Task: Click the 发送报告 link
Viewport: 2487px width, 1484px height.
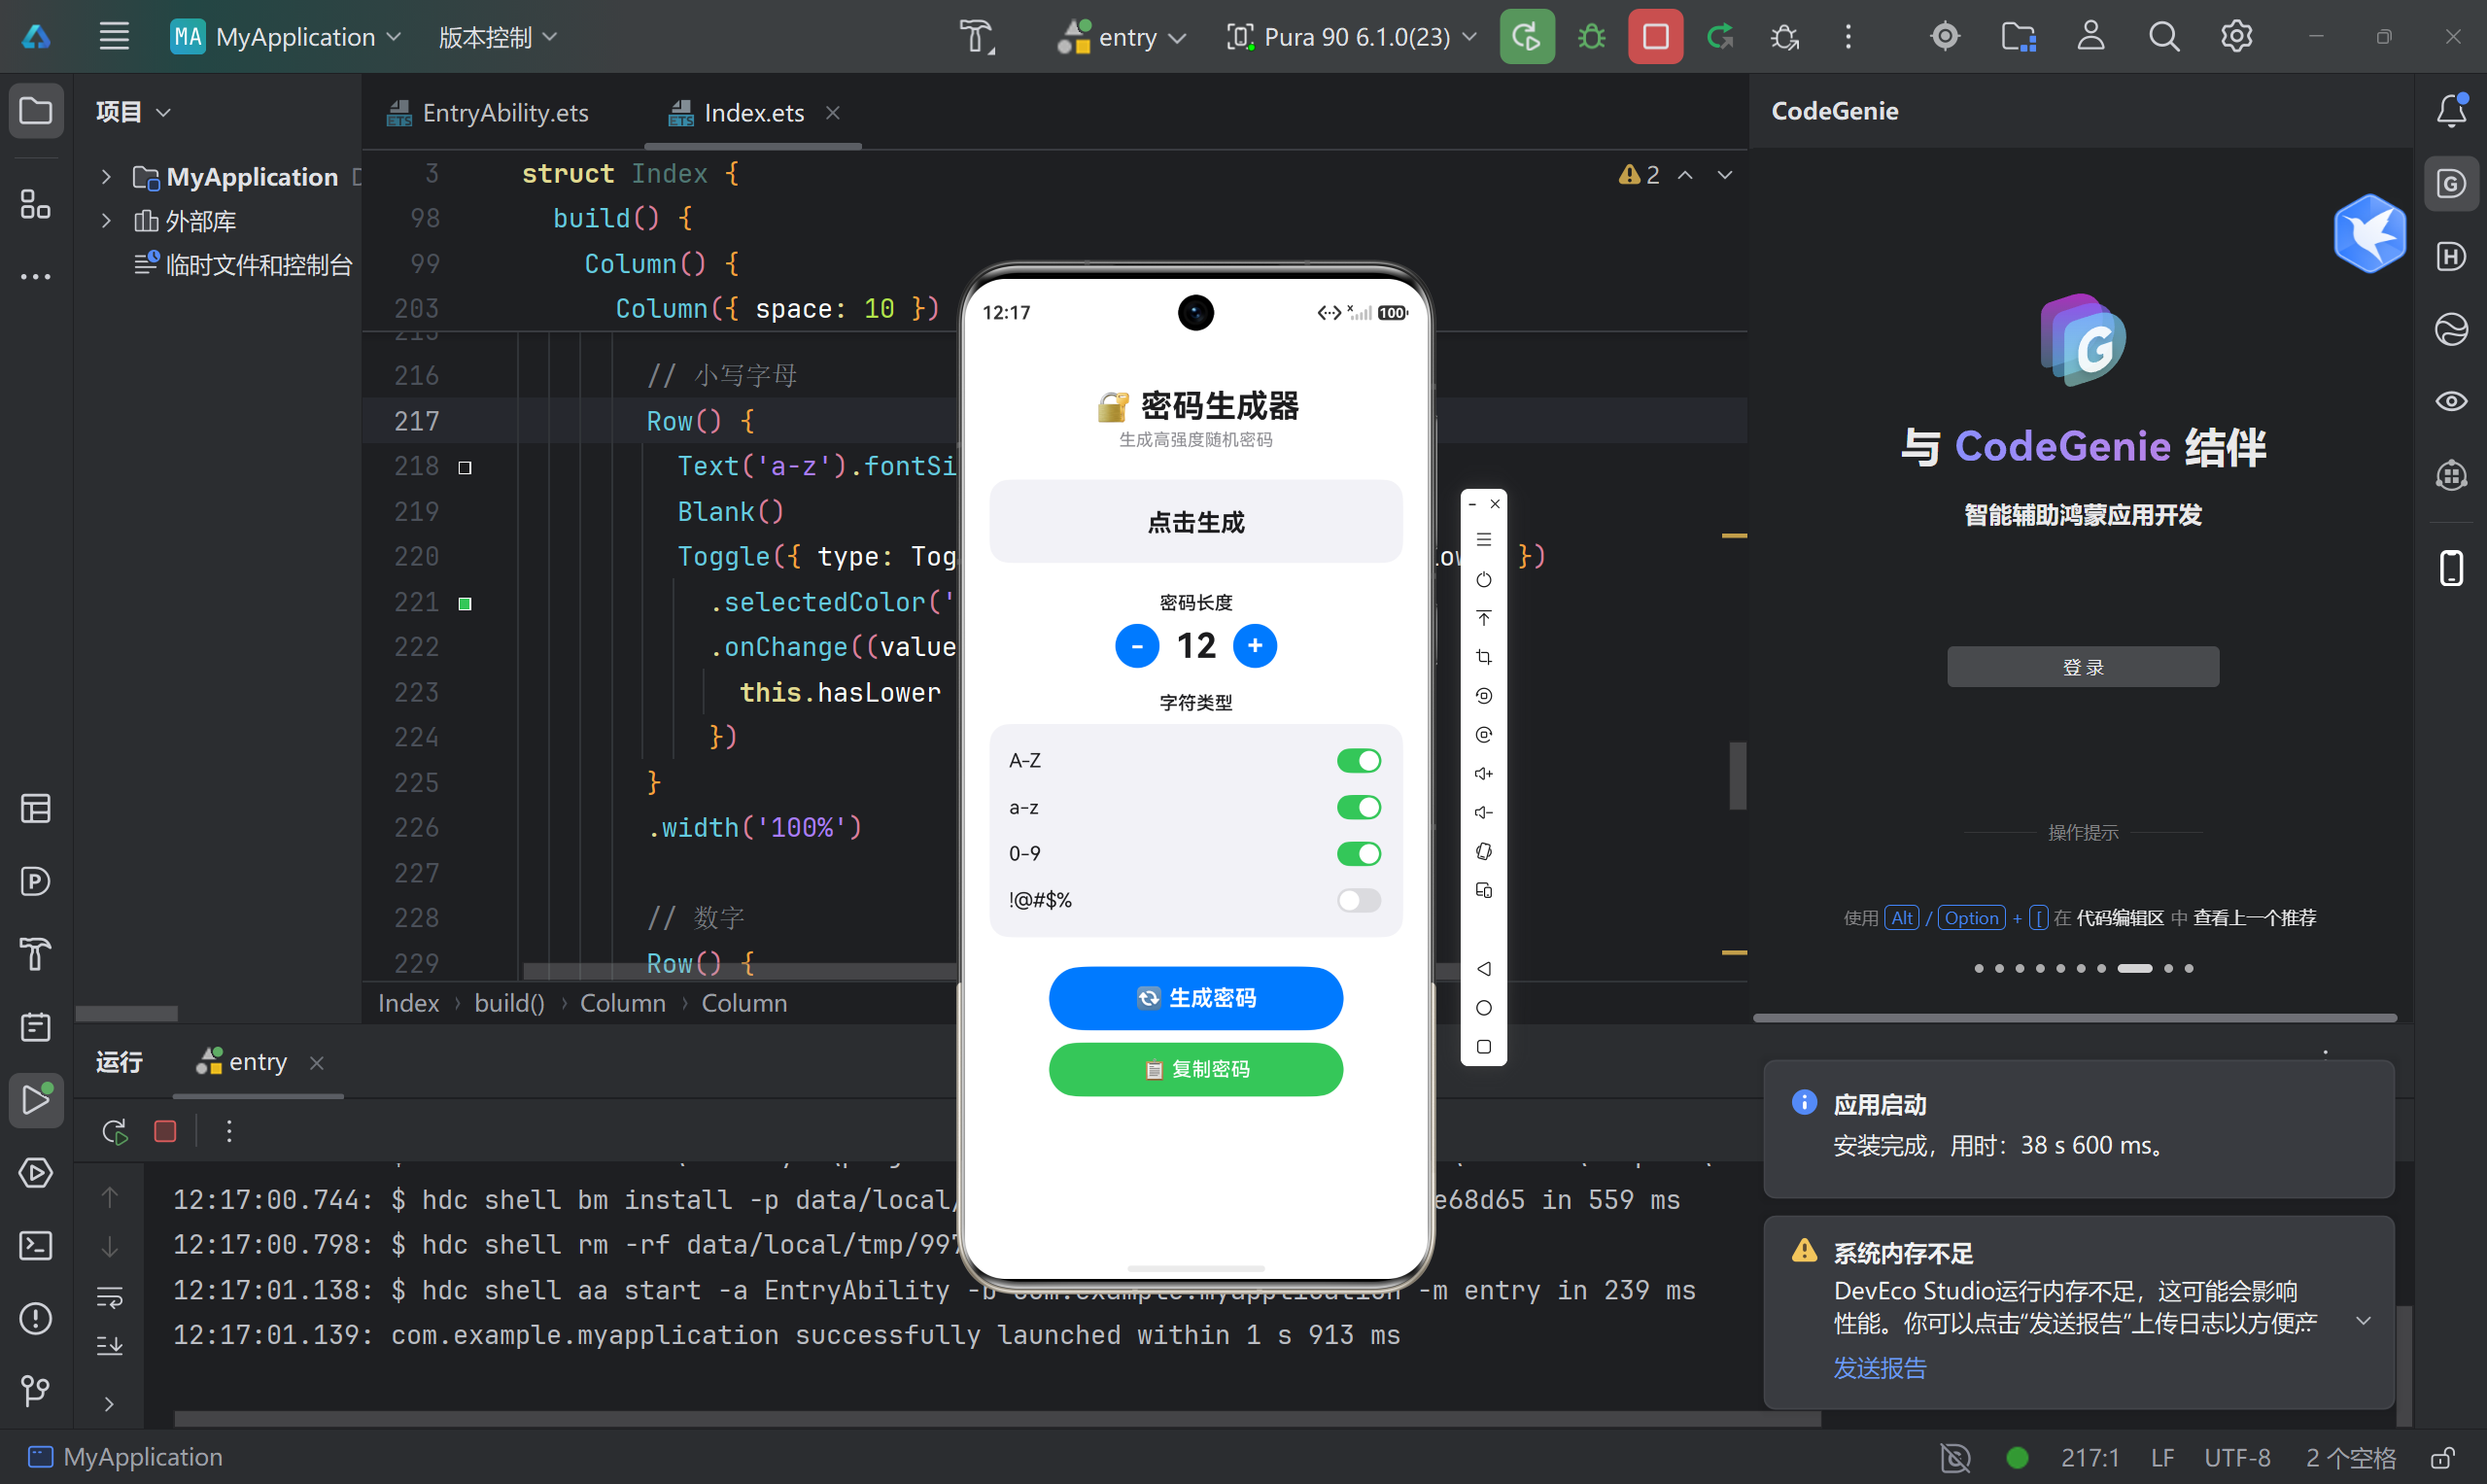Action: [1879, 1368]
